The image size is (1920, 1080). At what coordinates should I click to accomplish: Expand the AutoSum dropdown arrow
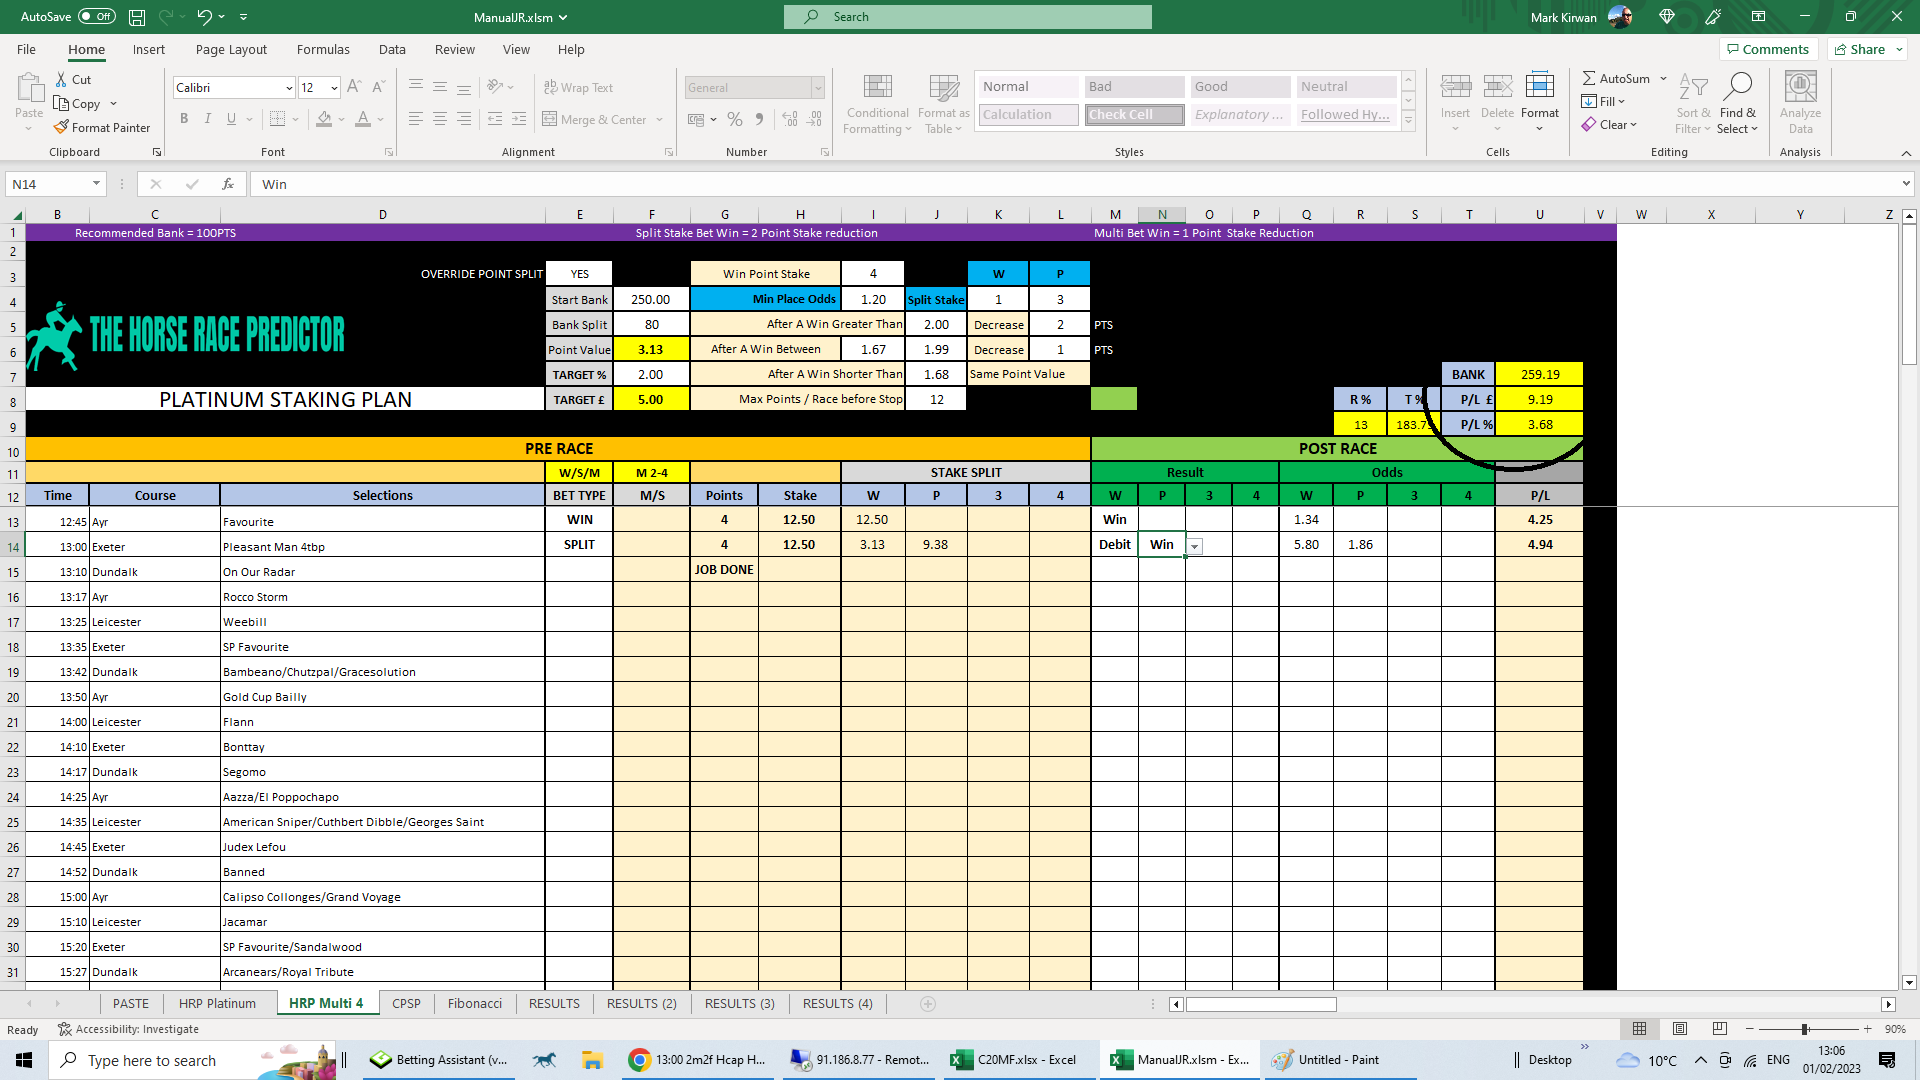[1663, 78]
